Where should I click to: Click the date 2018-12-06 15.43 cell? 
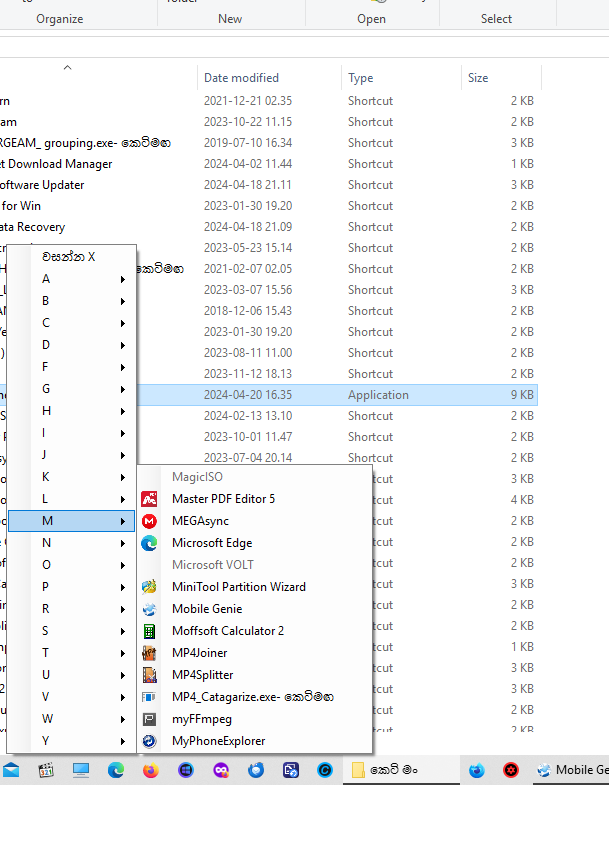point(248,311)
